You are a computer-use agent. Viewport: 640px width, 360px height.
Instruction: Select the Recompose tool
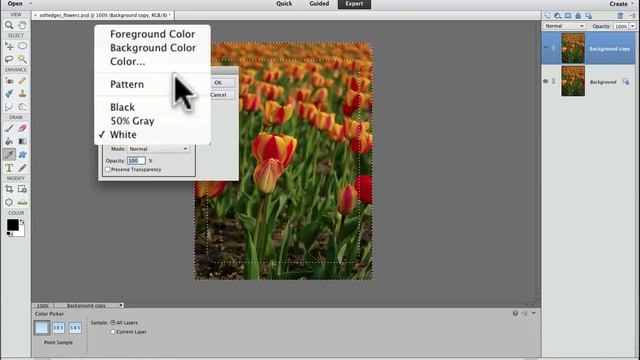[x=22, y=189]
